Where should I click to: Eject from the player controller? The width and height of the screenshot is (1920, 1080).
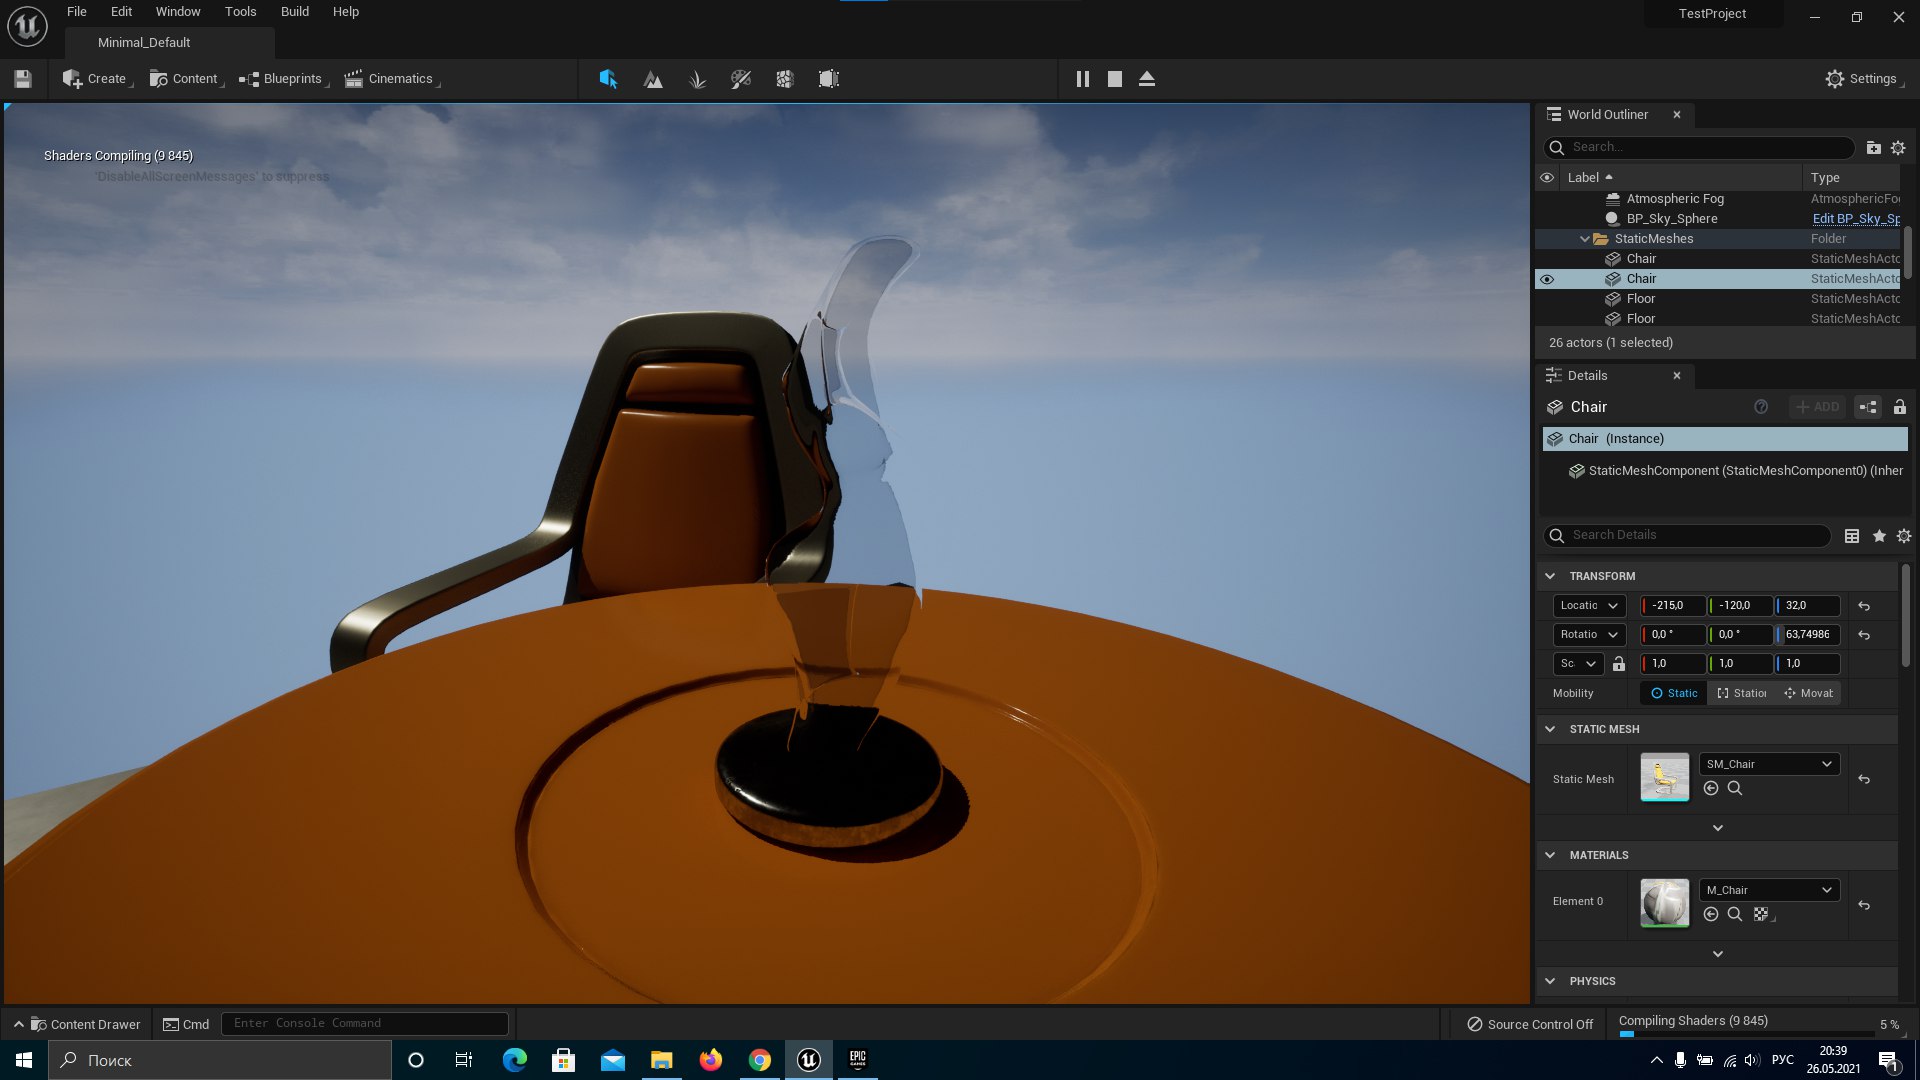point(1147,79)
